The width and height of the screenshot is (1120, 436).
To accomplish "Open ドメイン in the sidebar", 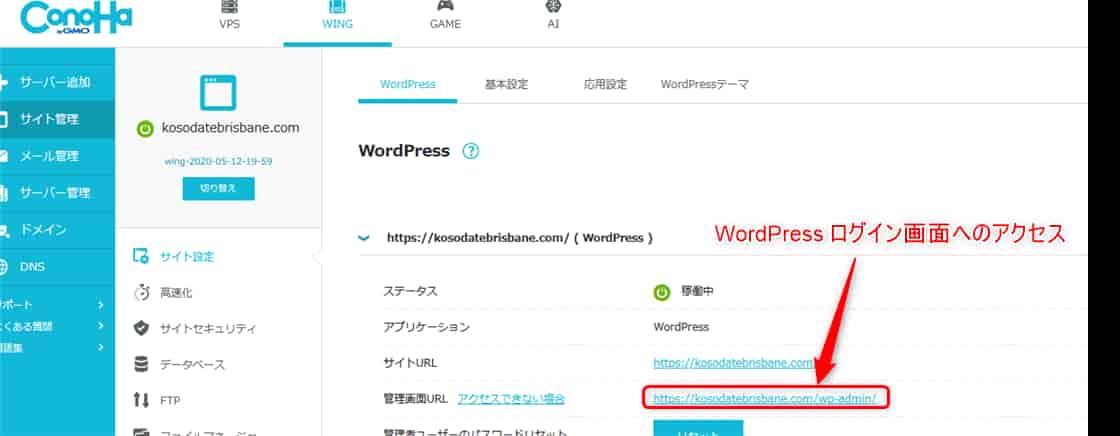I will [x=57, y=229].
